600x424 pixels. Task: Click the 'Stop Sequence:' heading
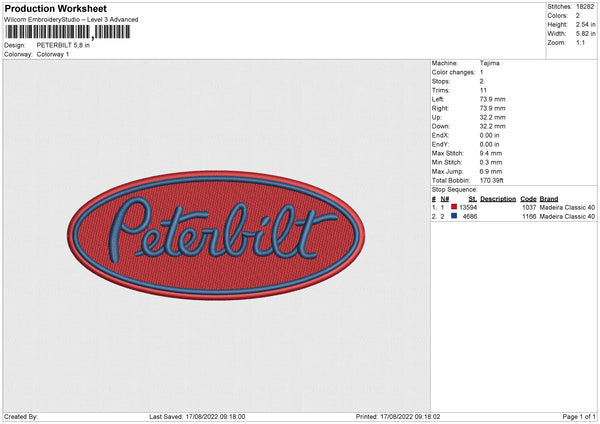(x=455, y=190)
